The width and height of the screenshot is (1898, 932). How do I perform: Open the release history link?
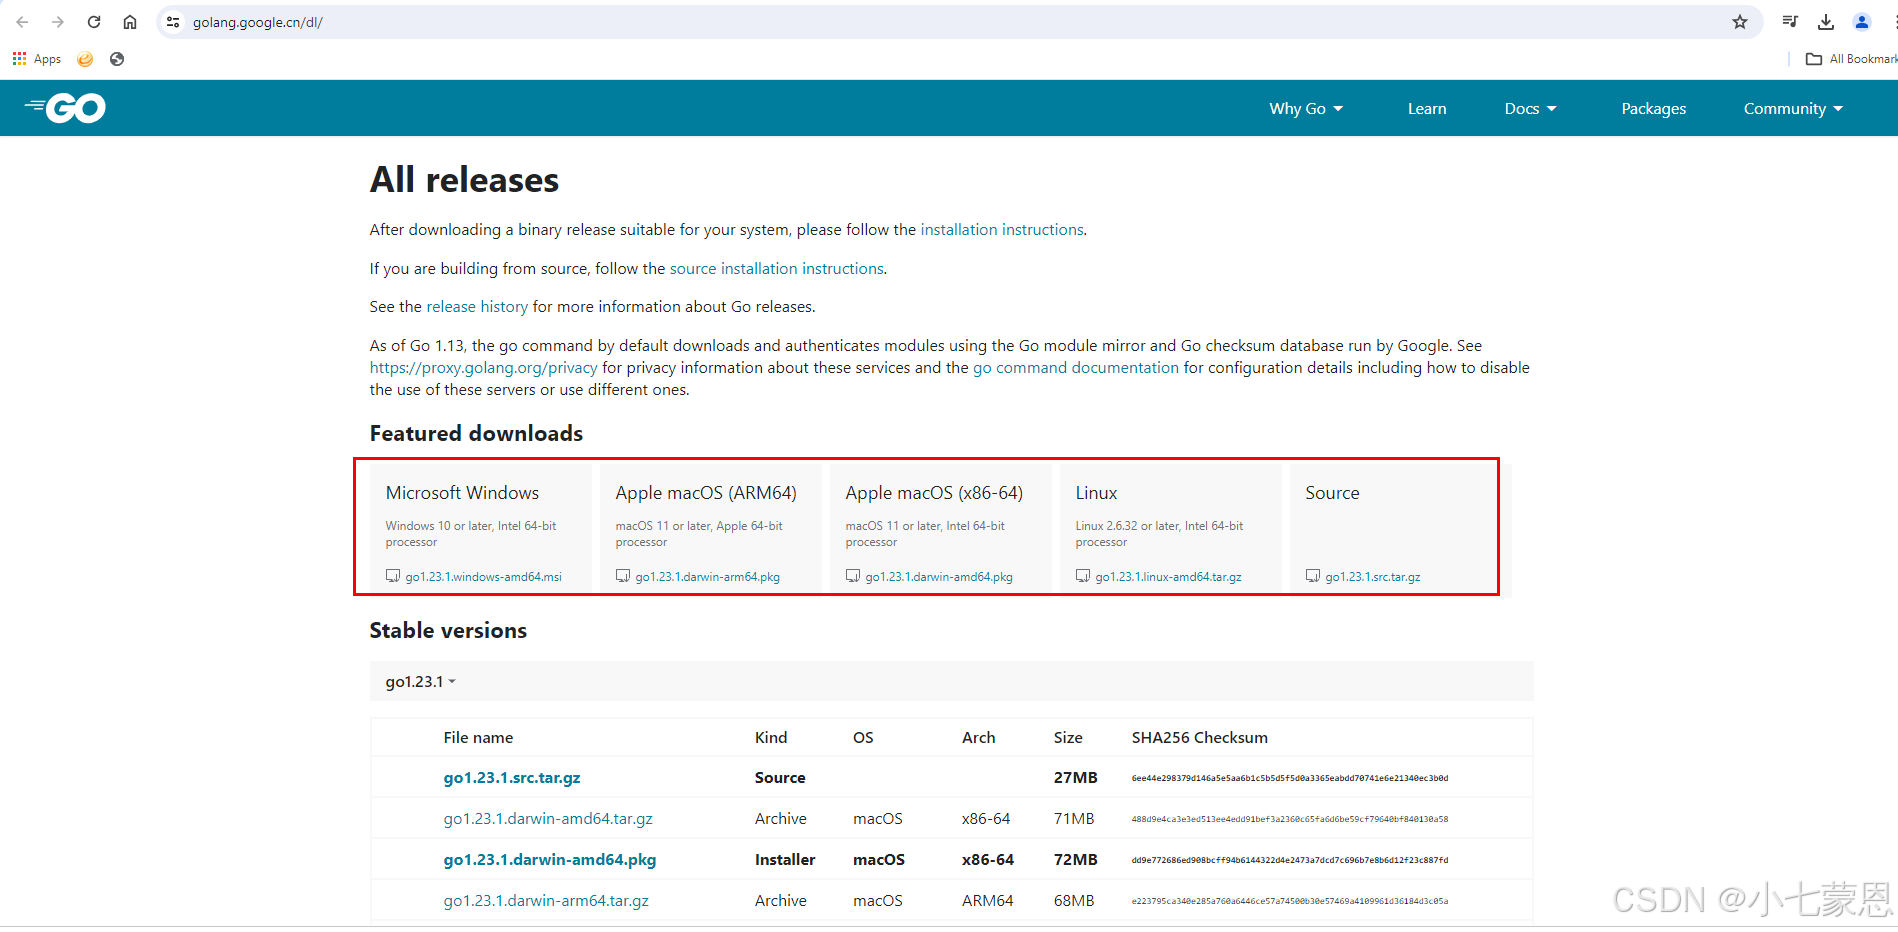(x=477, y=307)
